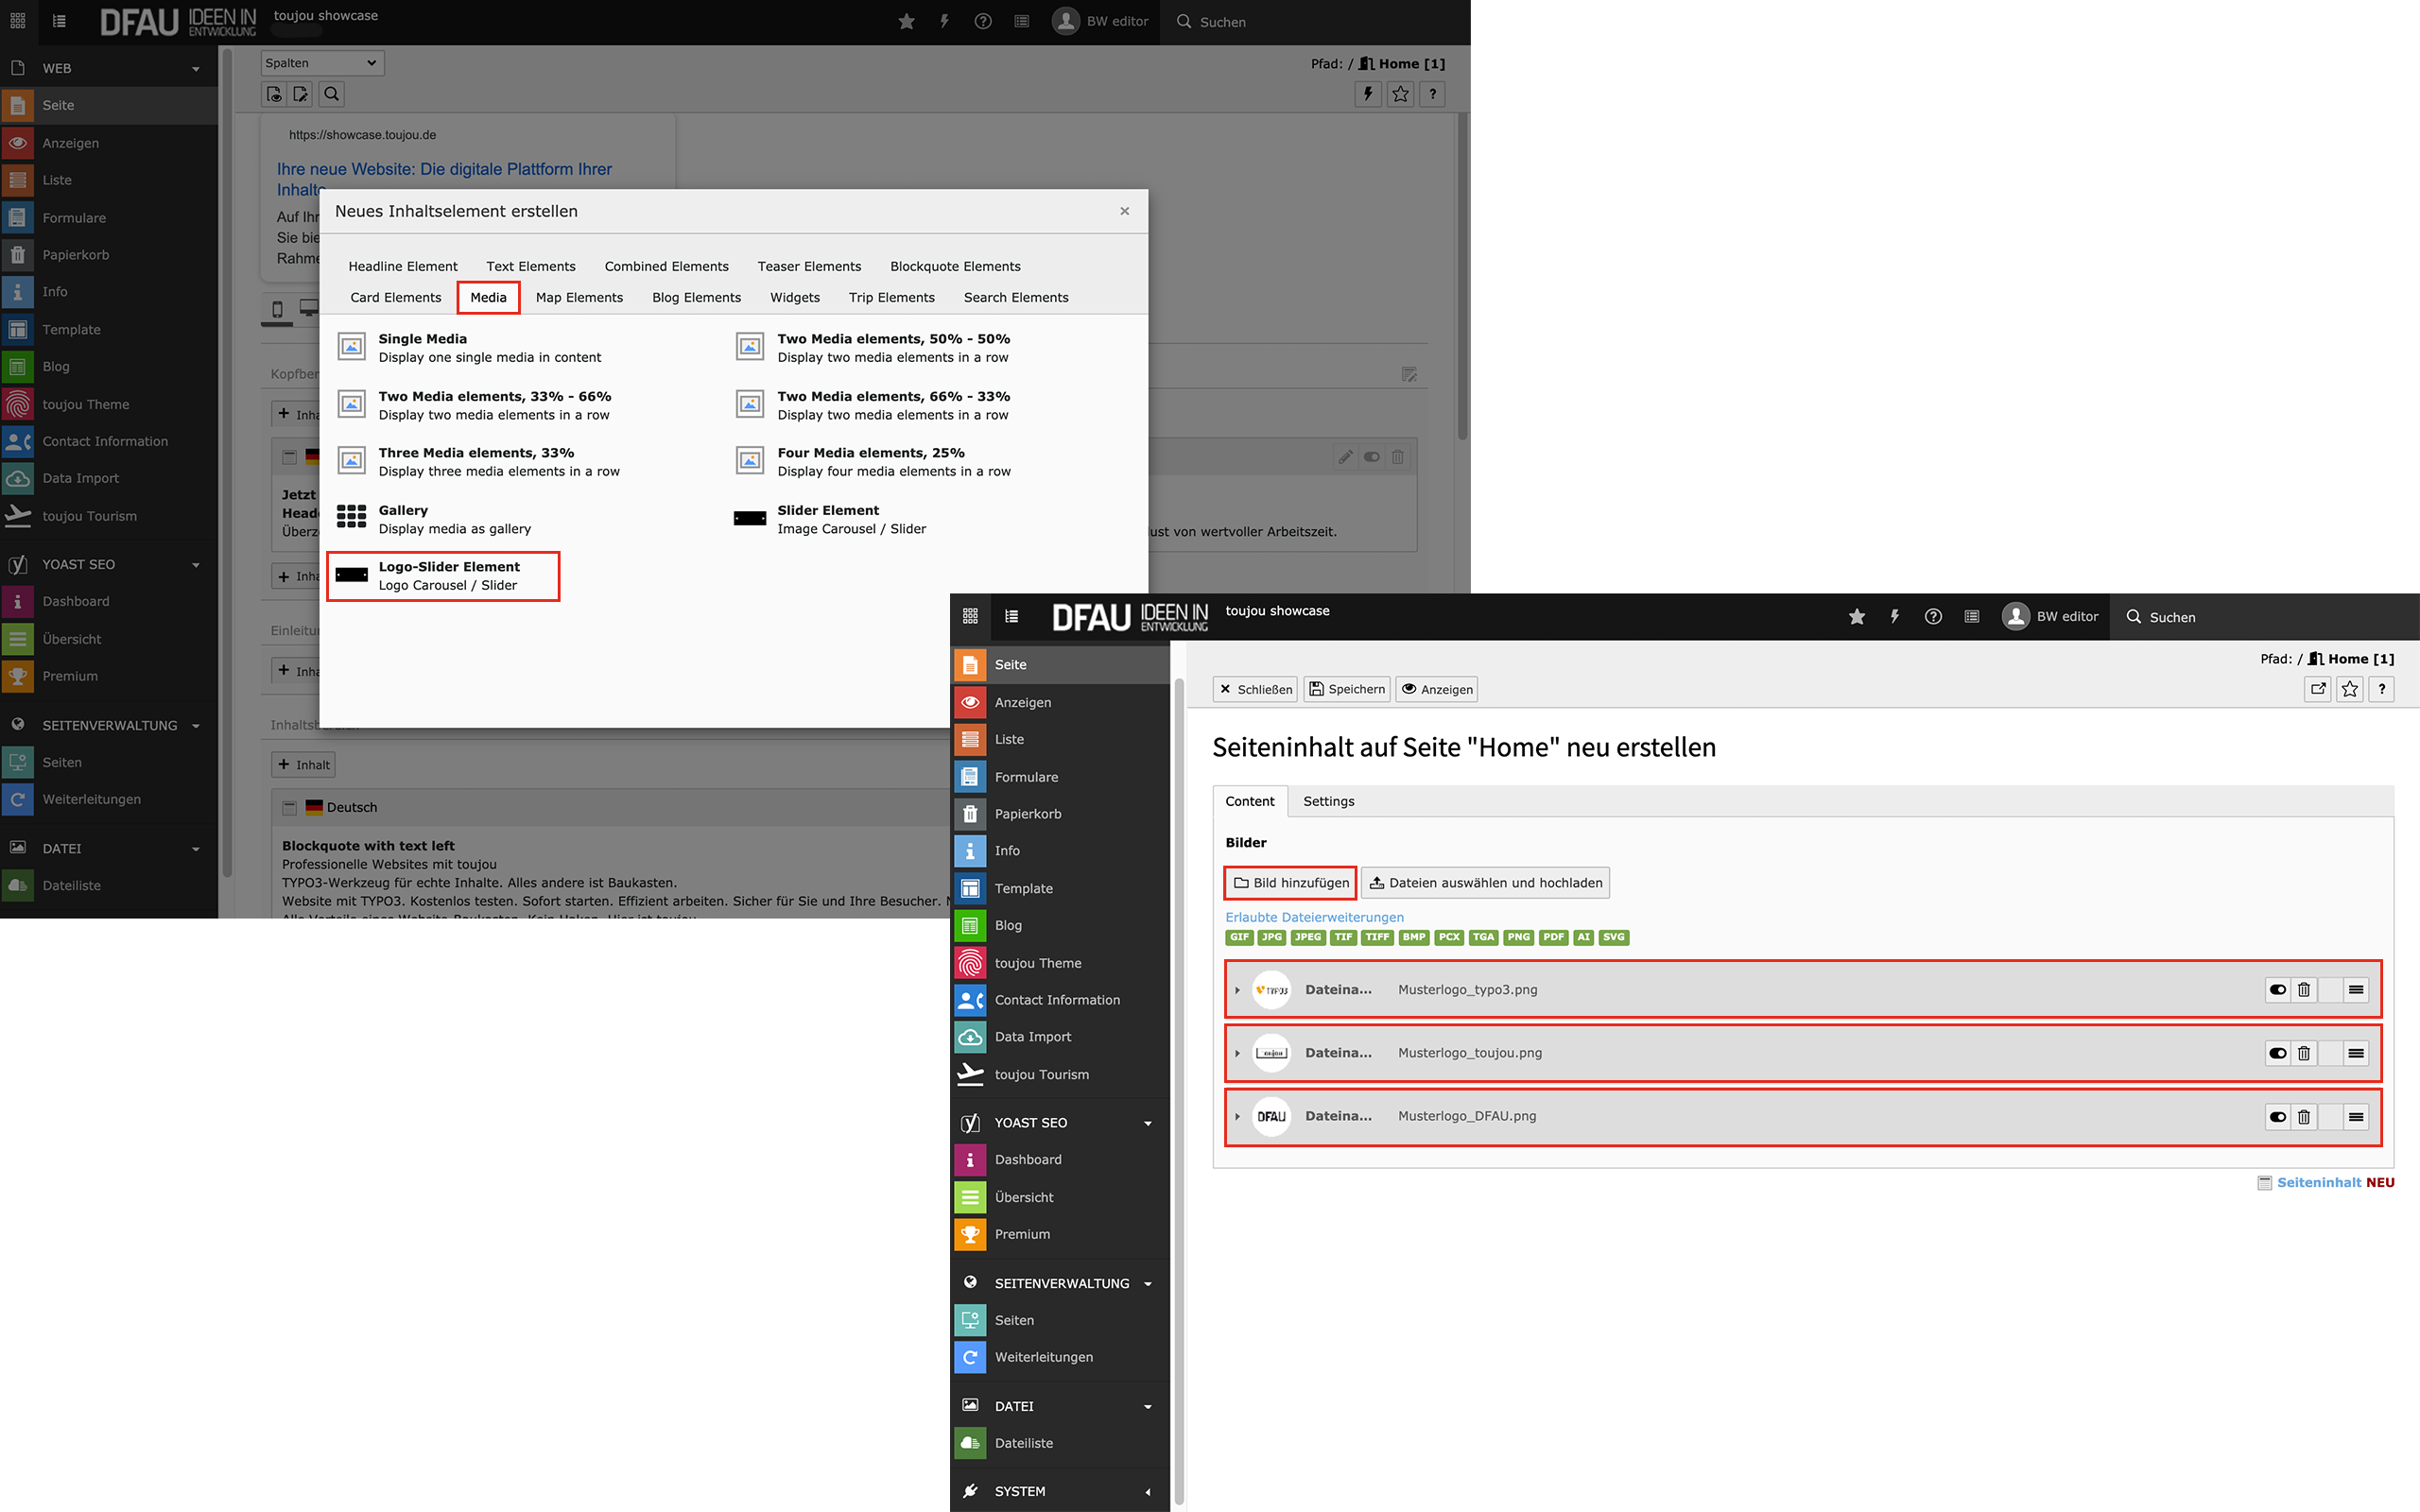This screenshot has height=1512, width=2420.
Task: Open toujou Theme module in lower sidebar
Action: (x=1037, y=963)
